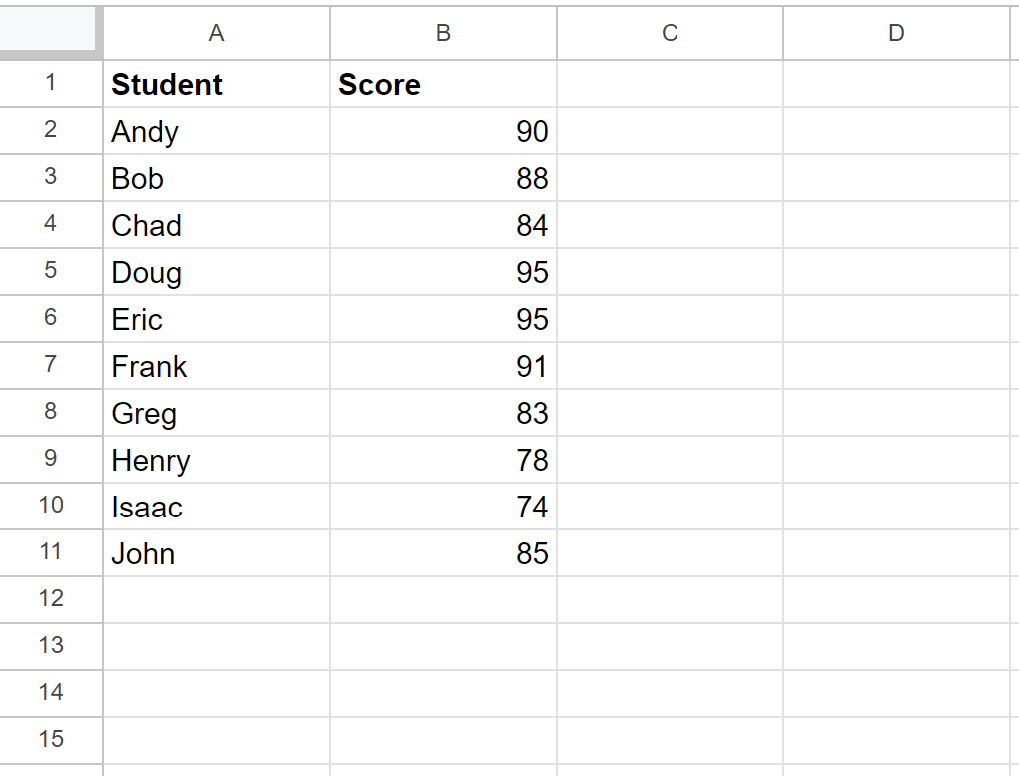Select the Score header cell
The height and width of the screenshot is (776, 1019).
click(442, 84)
